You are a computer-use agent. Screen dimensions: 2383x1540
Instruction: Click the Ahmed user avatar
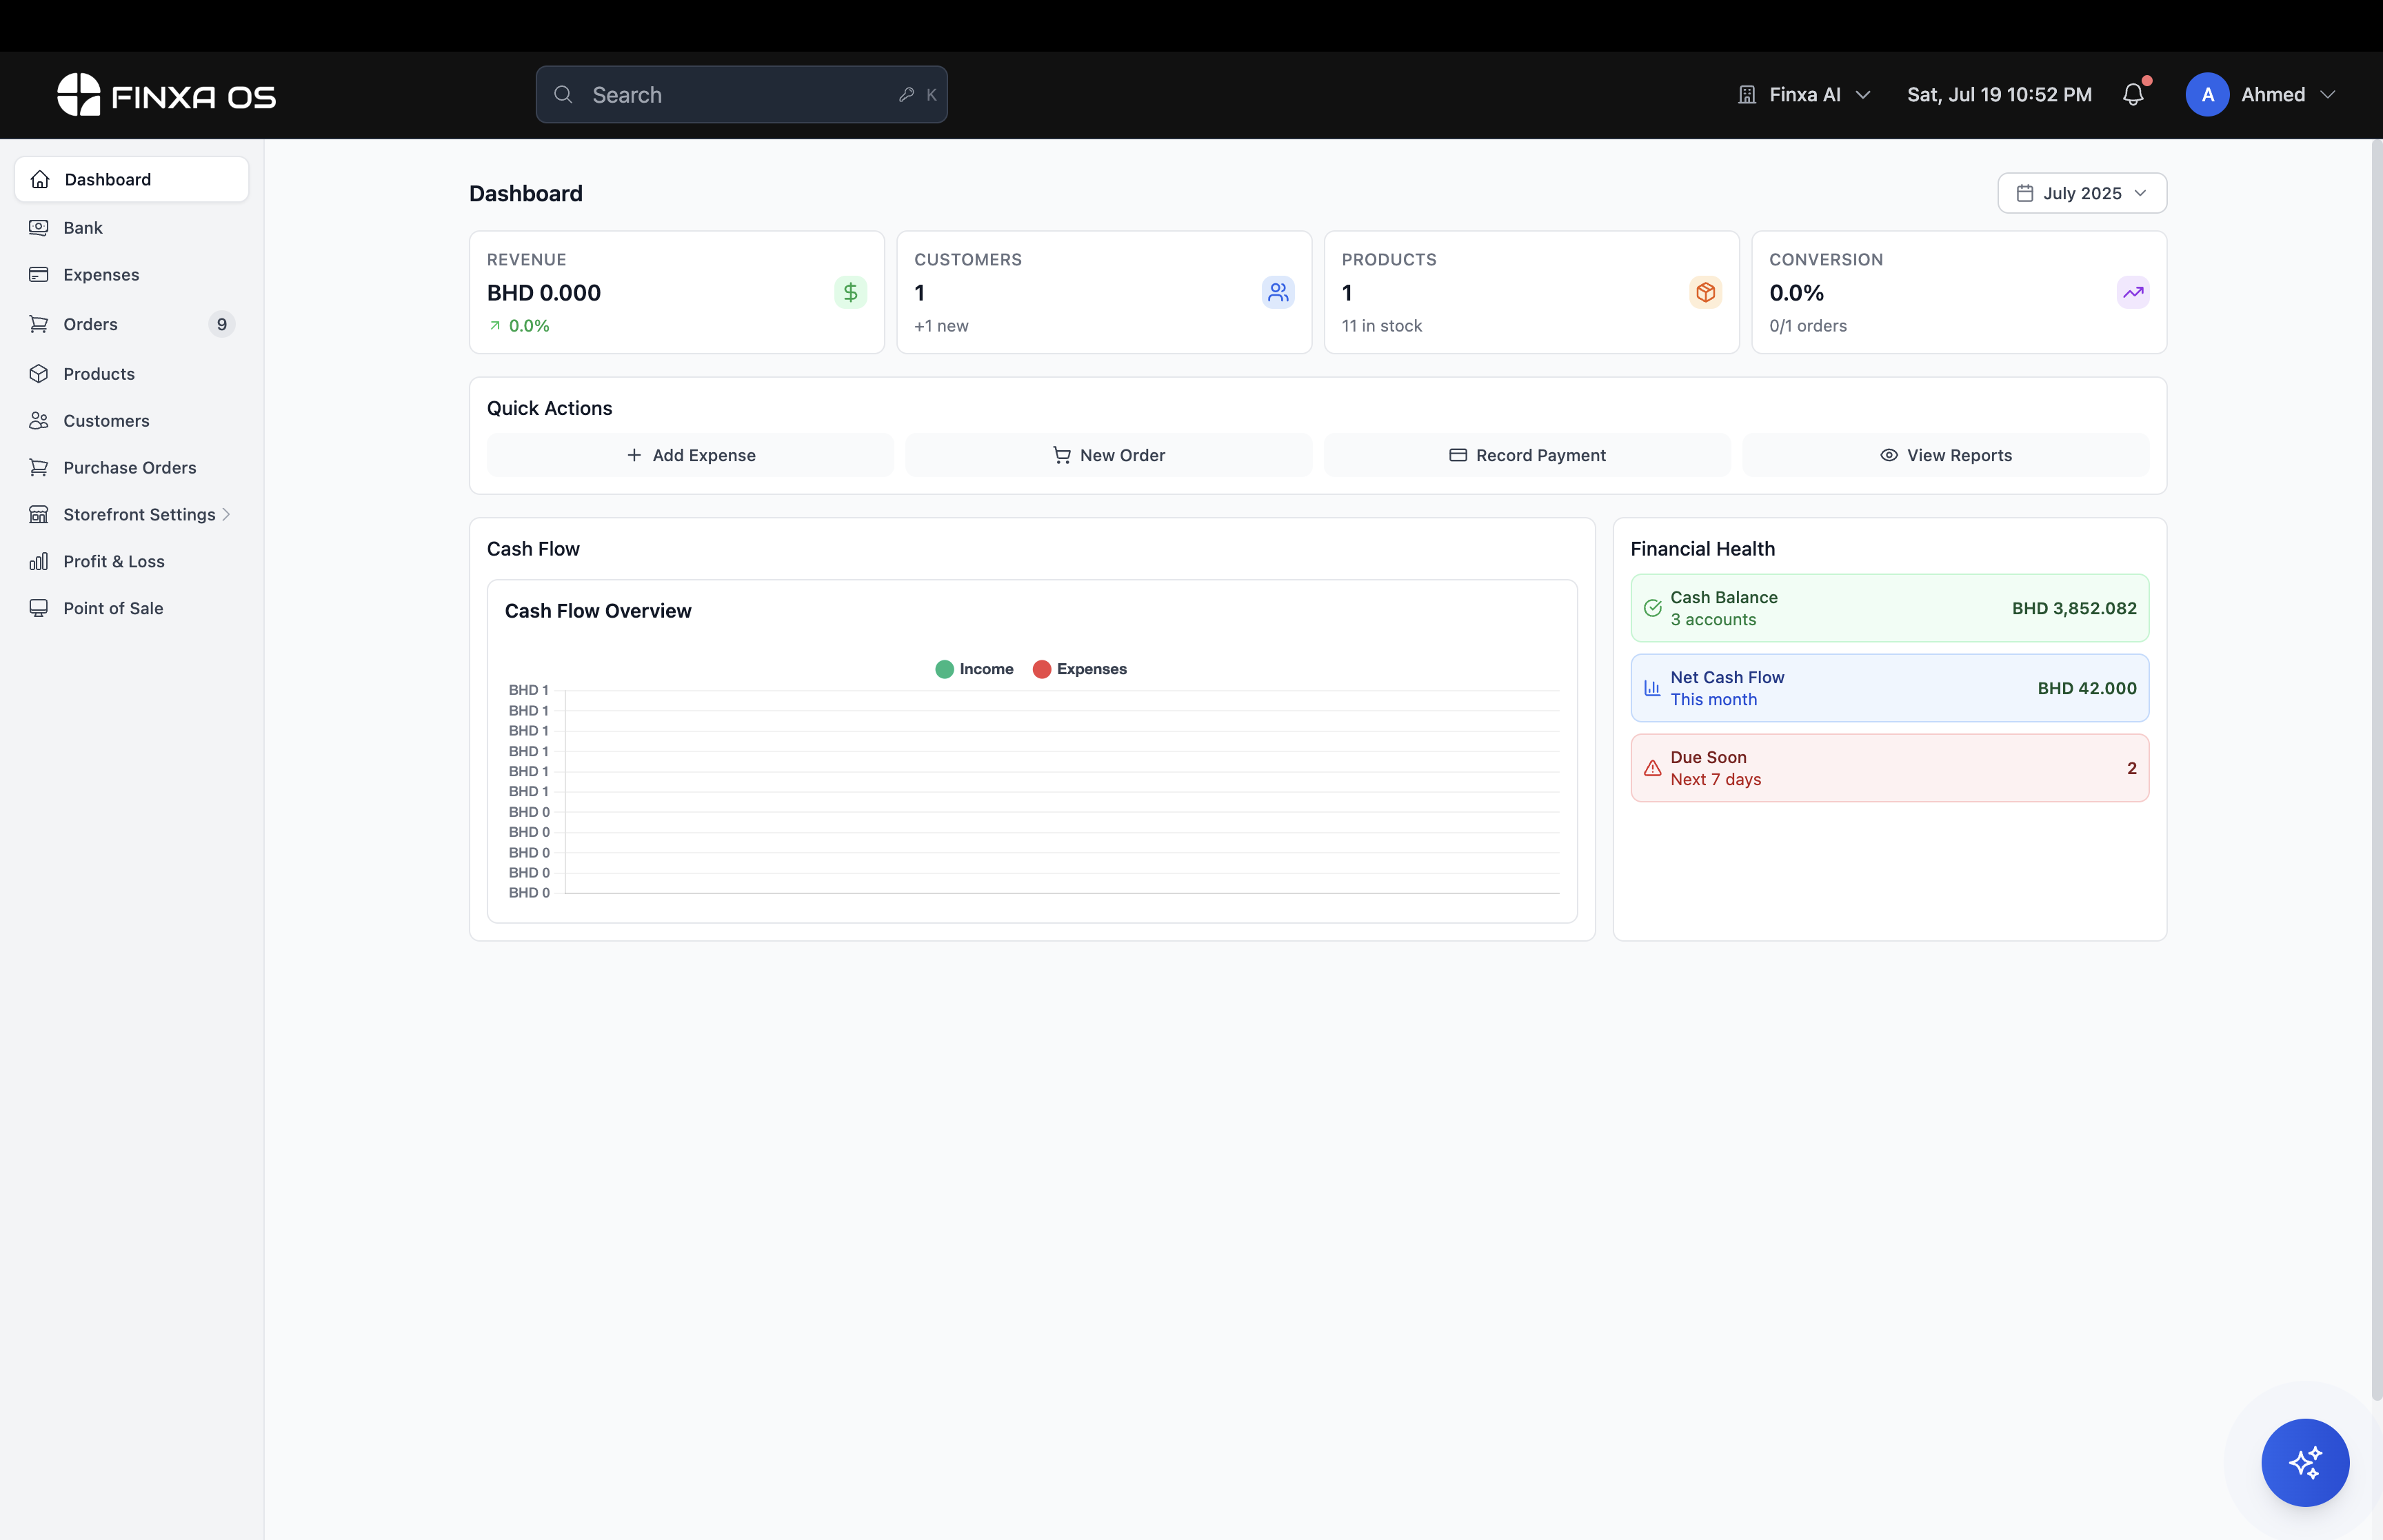pyautogui.click(x=2207, y=95)
